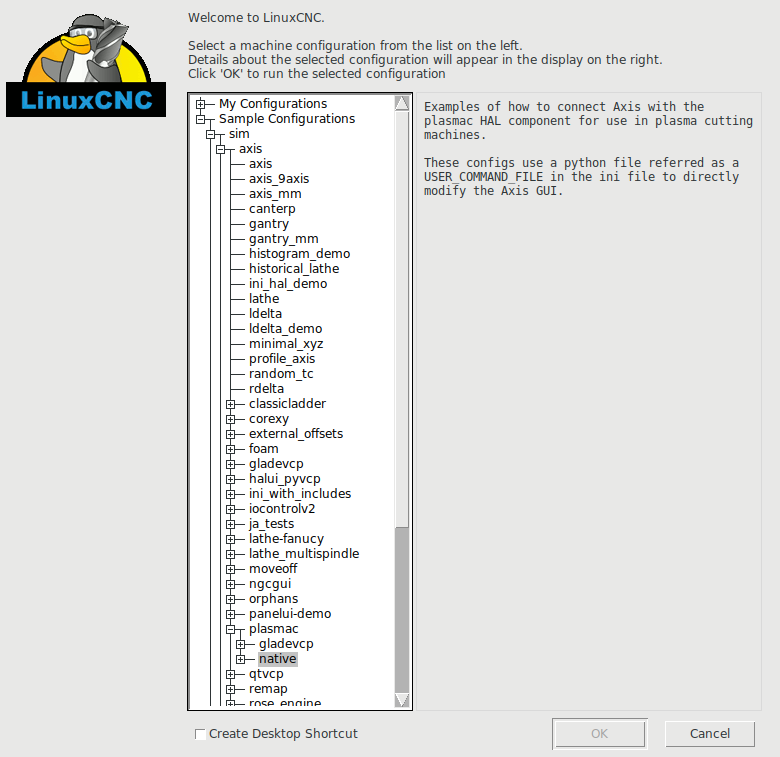The image size is (780, 757).
Task: Select the remap tree label
Action: click(x=268, y=689)
